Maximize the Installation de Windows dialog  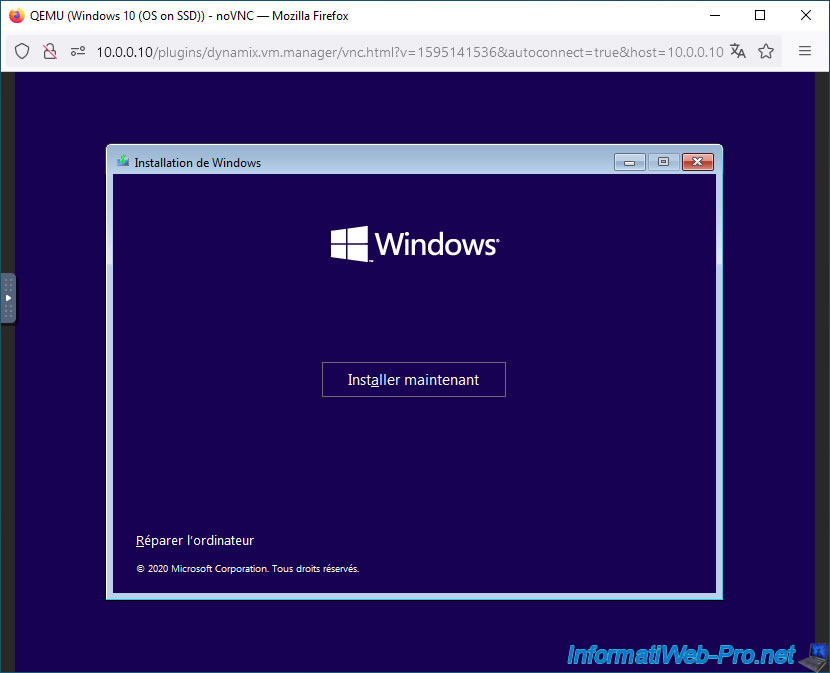(x=663, y=162)
